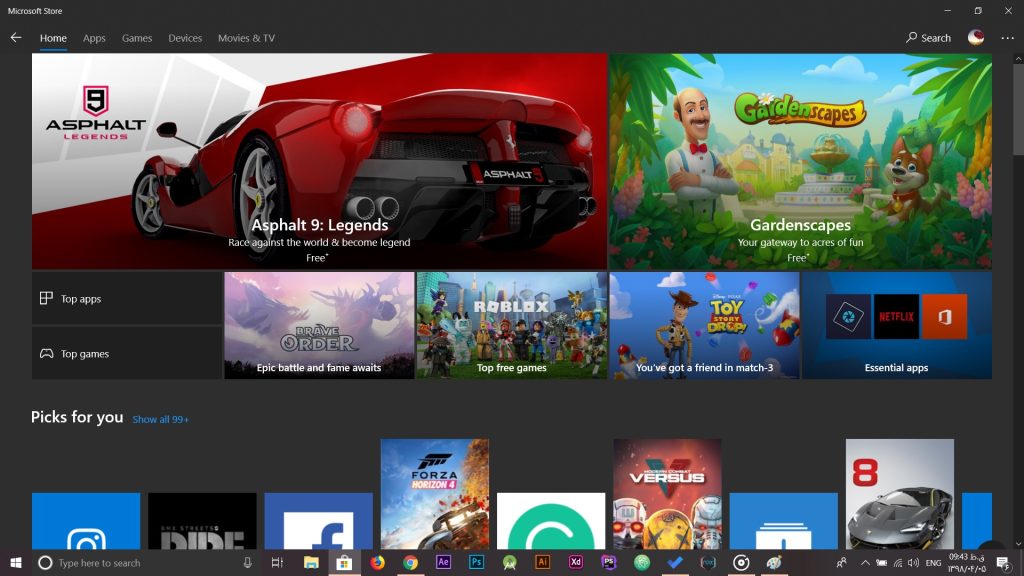Click the back arrow in Store header

point(15,38)
